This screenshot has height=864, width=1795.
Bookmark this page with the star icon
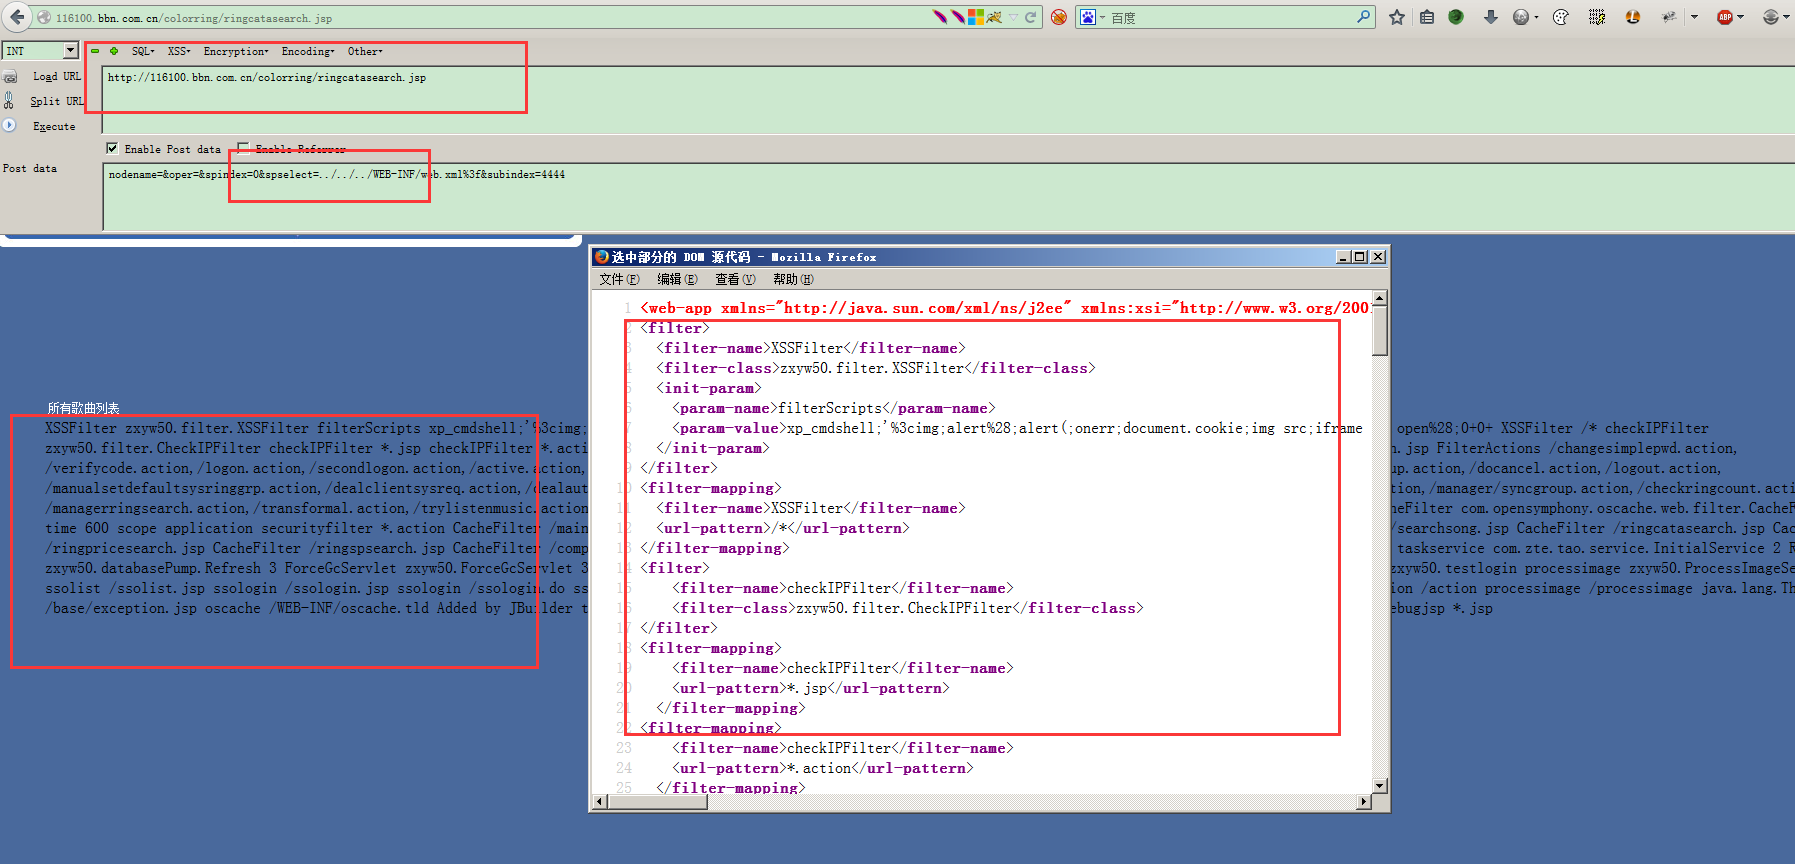click(1397, 17)
